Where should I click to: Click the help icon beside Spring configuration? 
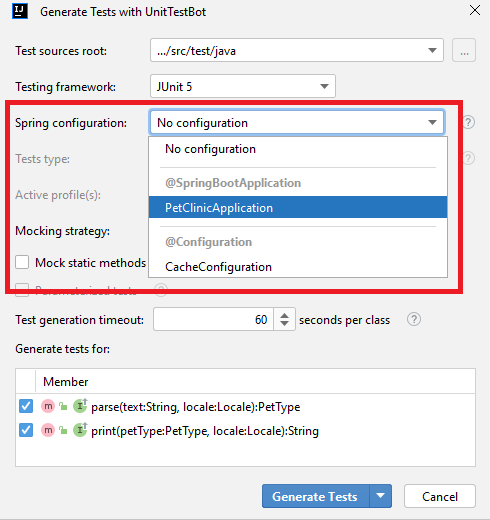pyautogui.click(x=468, y=122)
